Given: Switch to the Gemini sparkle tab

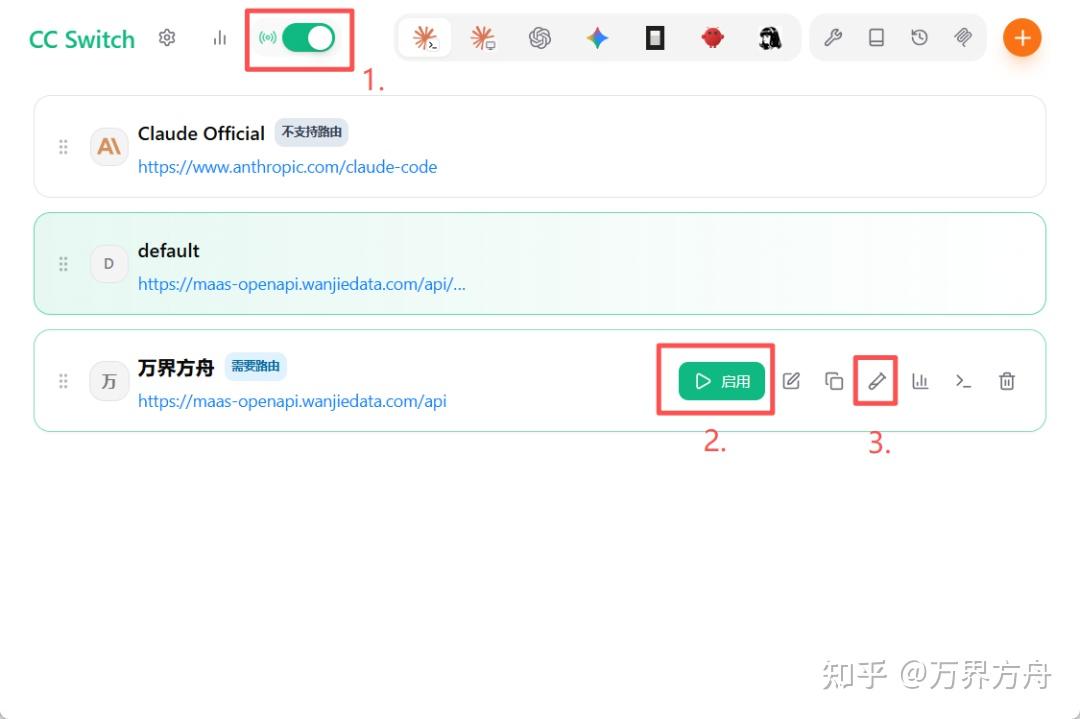Looking at the screenshot, I should (x=597, y=38).
